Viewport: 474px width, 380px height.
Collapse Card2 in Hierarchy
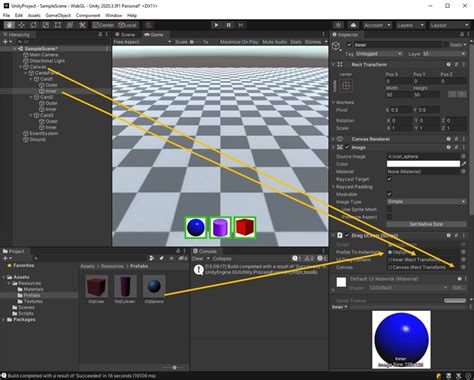pos(31,97)
